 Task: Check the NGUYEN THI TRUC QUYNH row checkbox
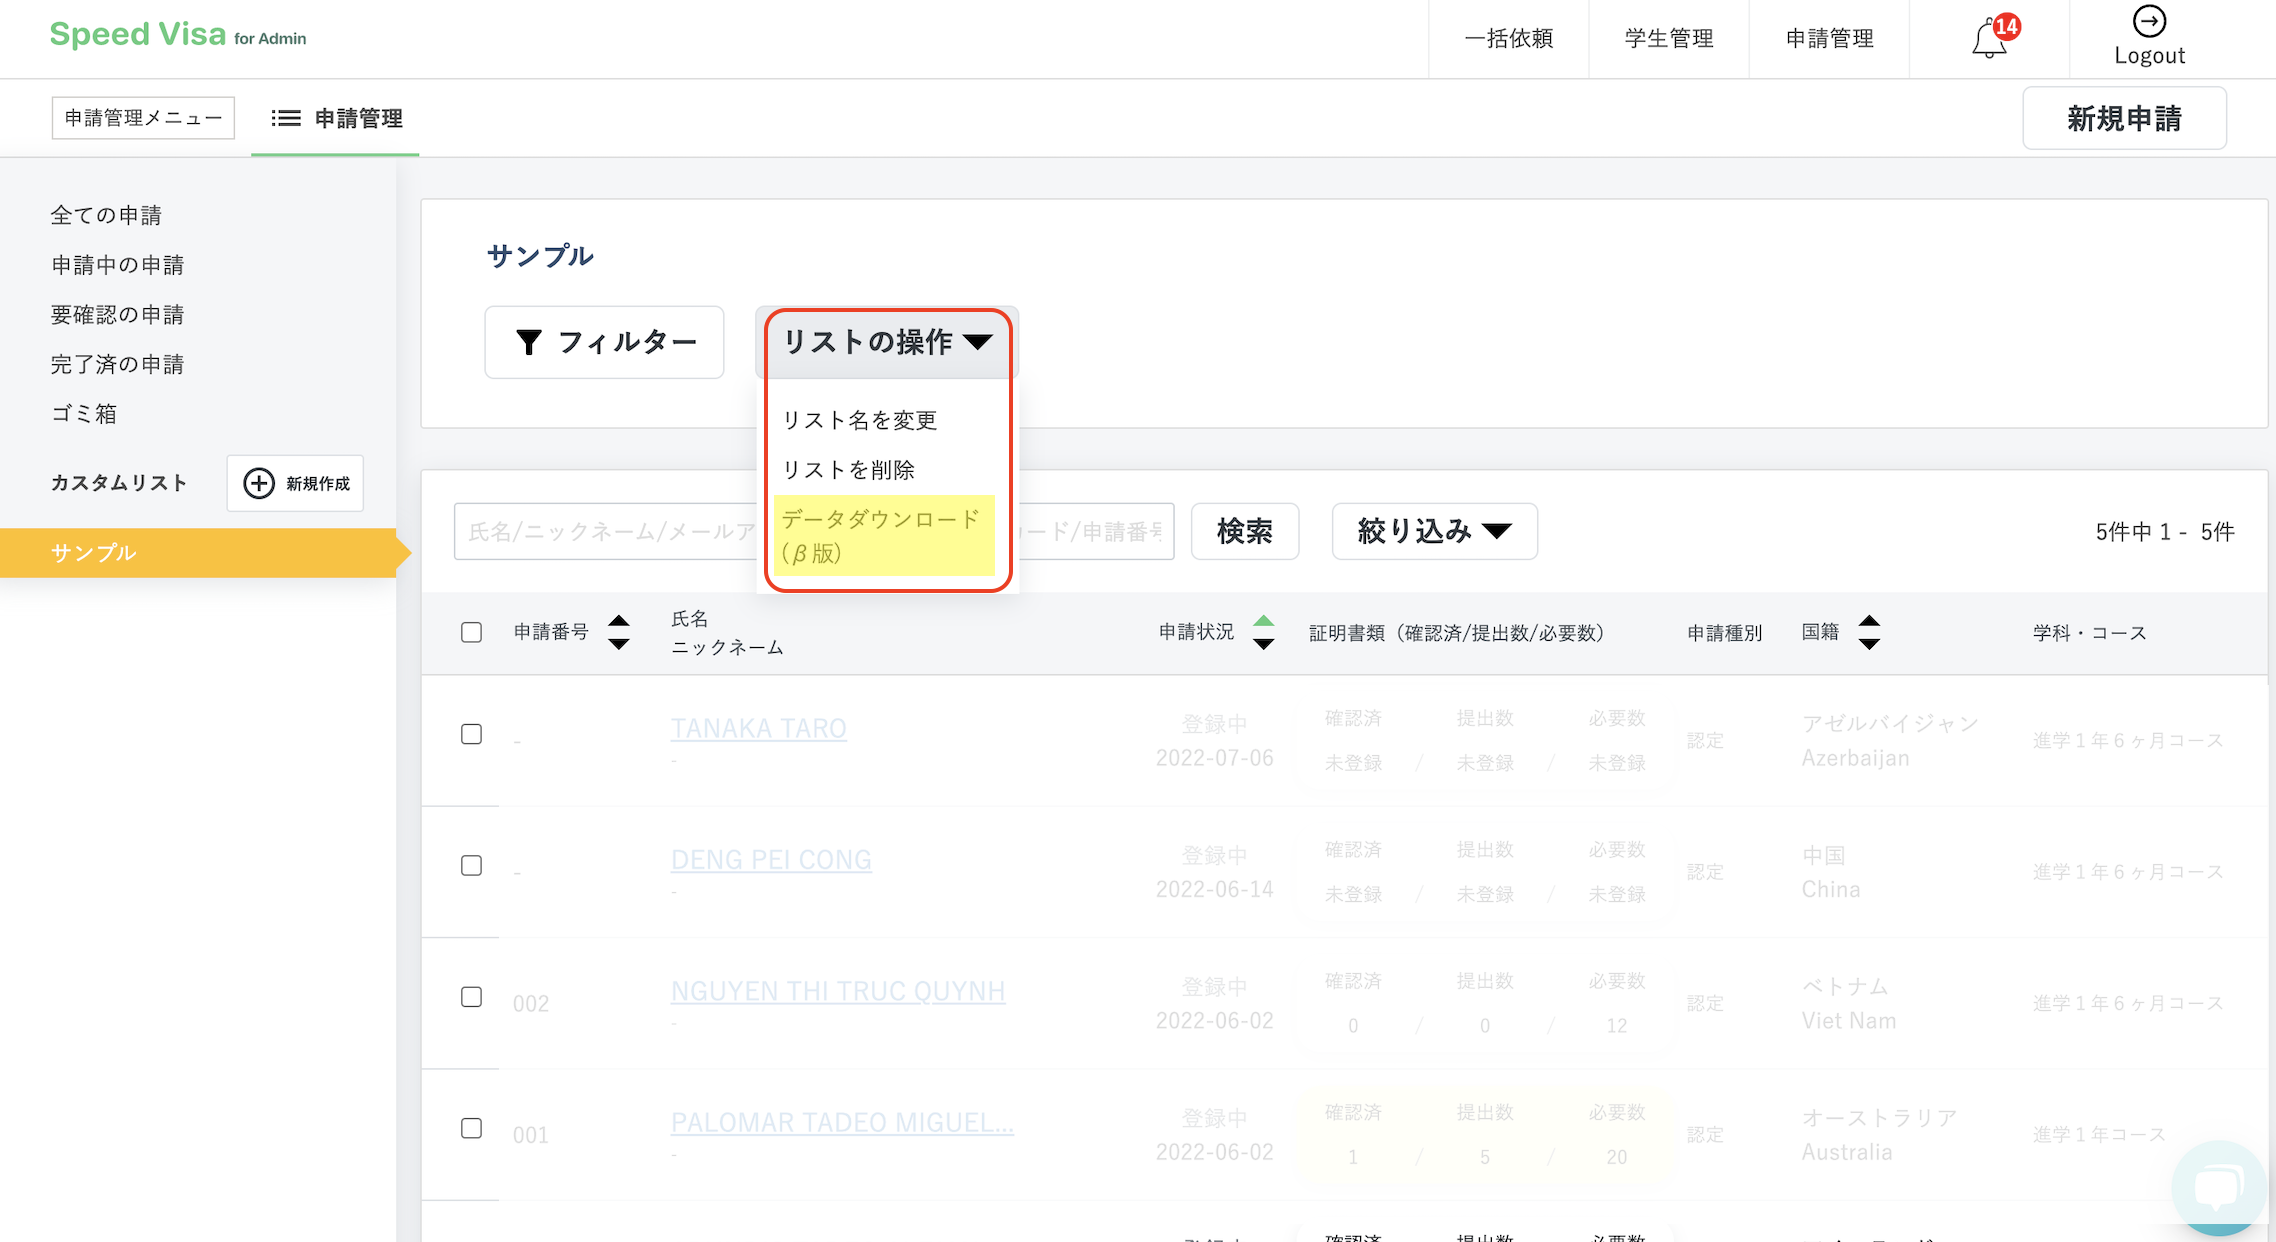(x=471, y=997)
